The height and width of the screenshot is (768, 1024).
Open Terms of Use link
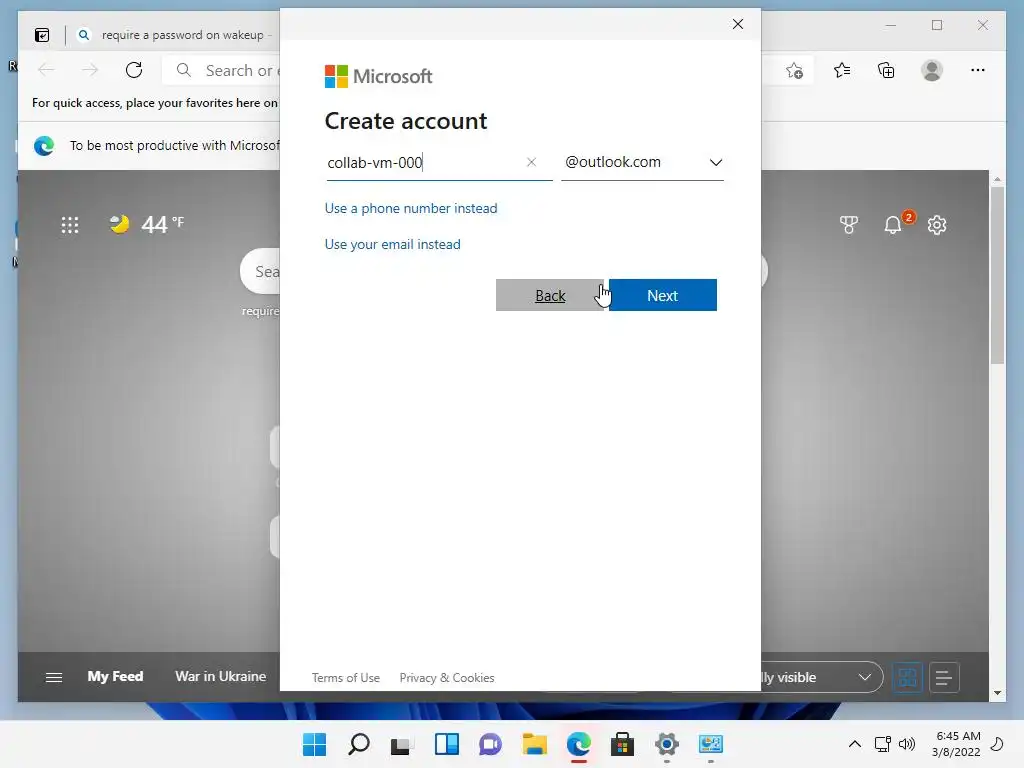tap(345, 678)
